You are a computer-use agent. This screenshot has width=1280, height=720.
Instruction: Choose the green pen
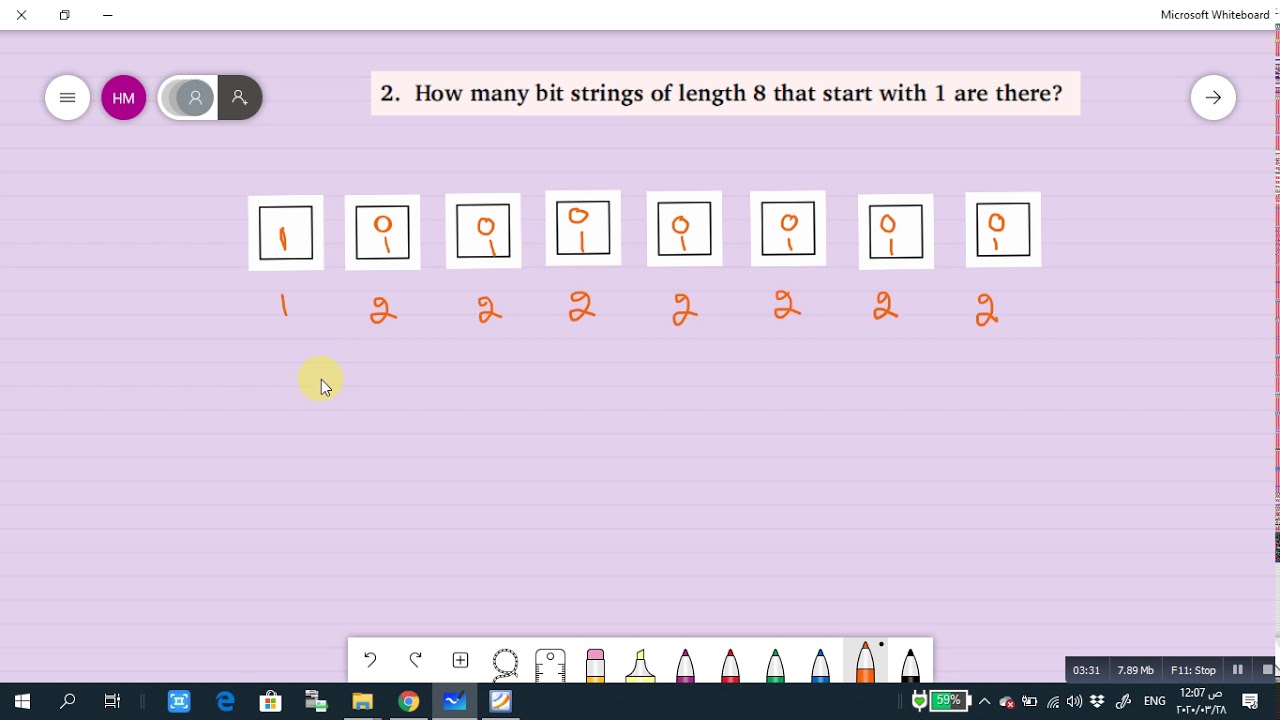click(775, 664)
